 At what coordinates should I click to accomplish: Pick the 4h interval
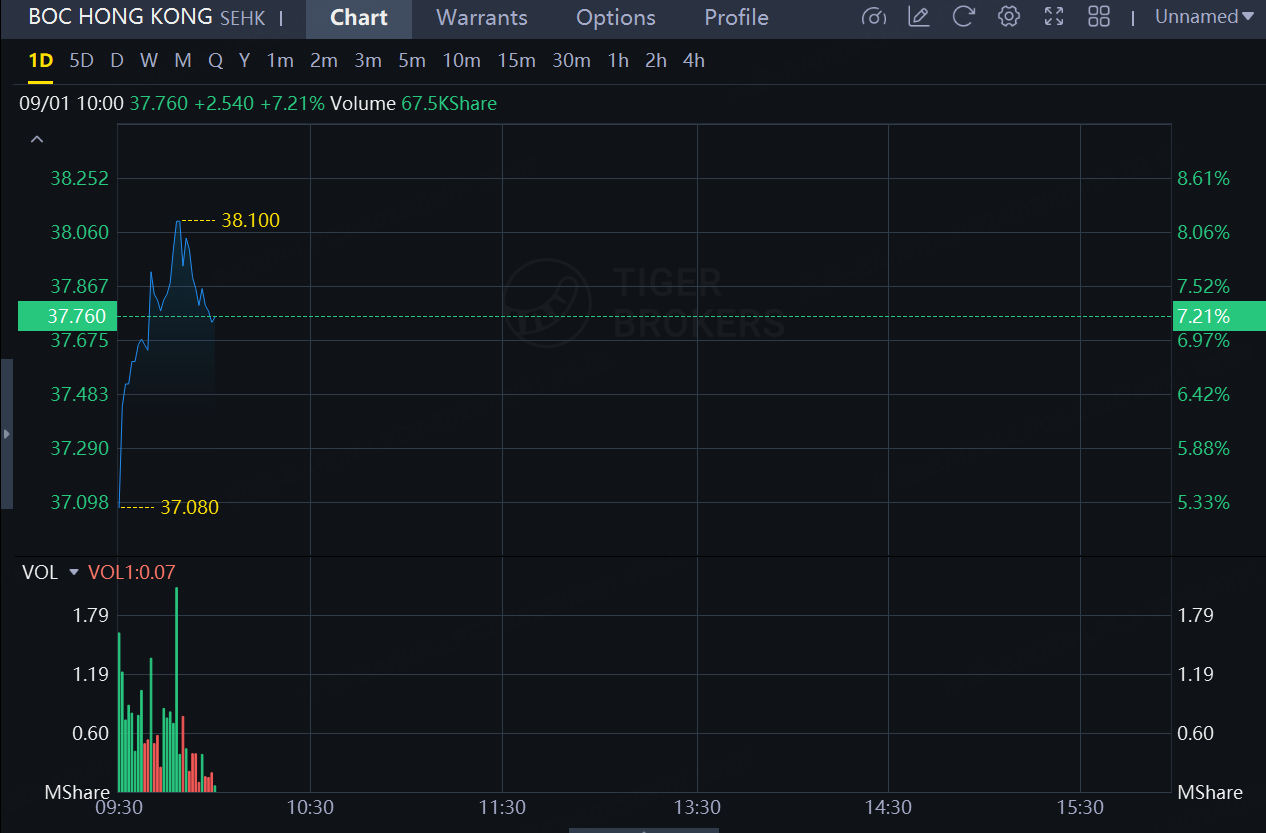[x=694, y=61]
